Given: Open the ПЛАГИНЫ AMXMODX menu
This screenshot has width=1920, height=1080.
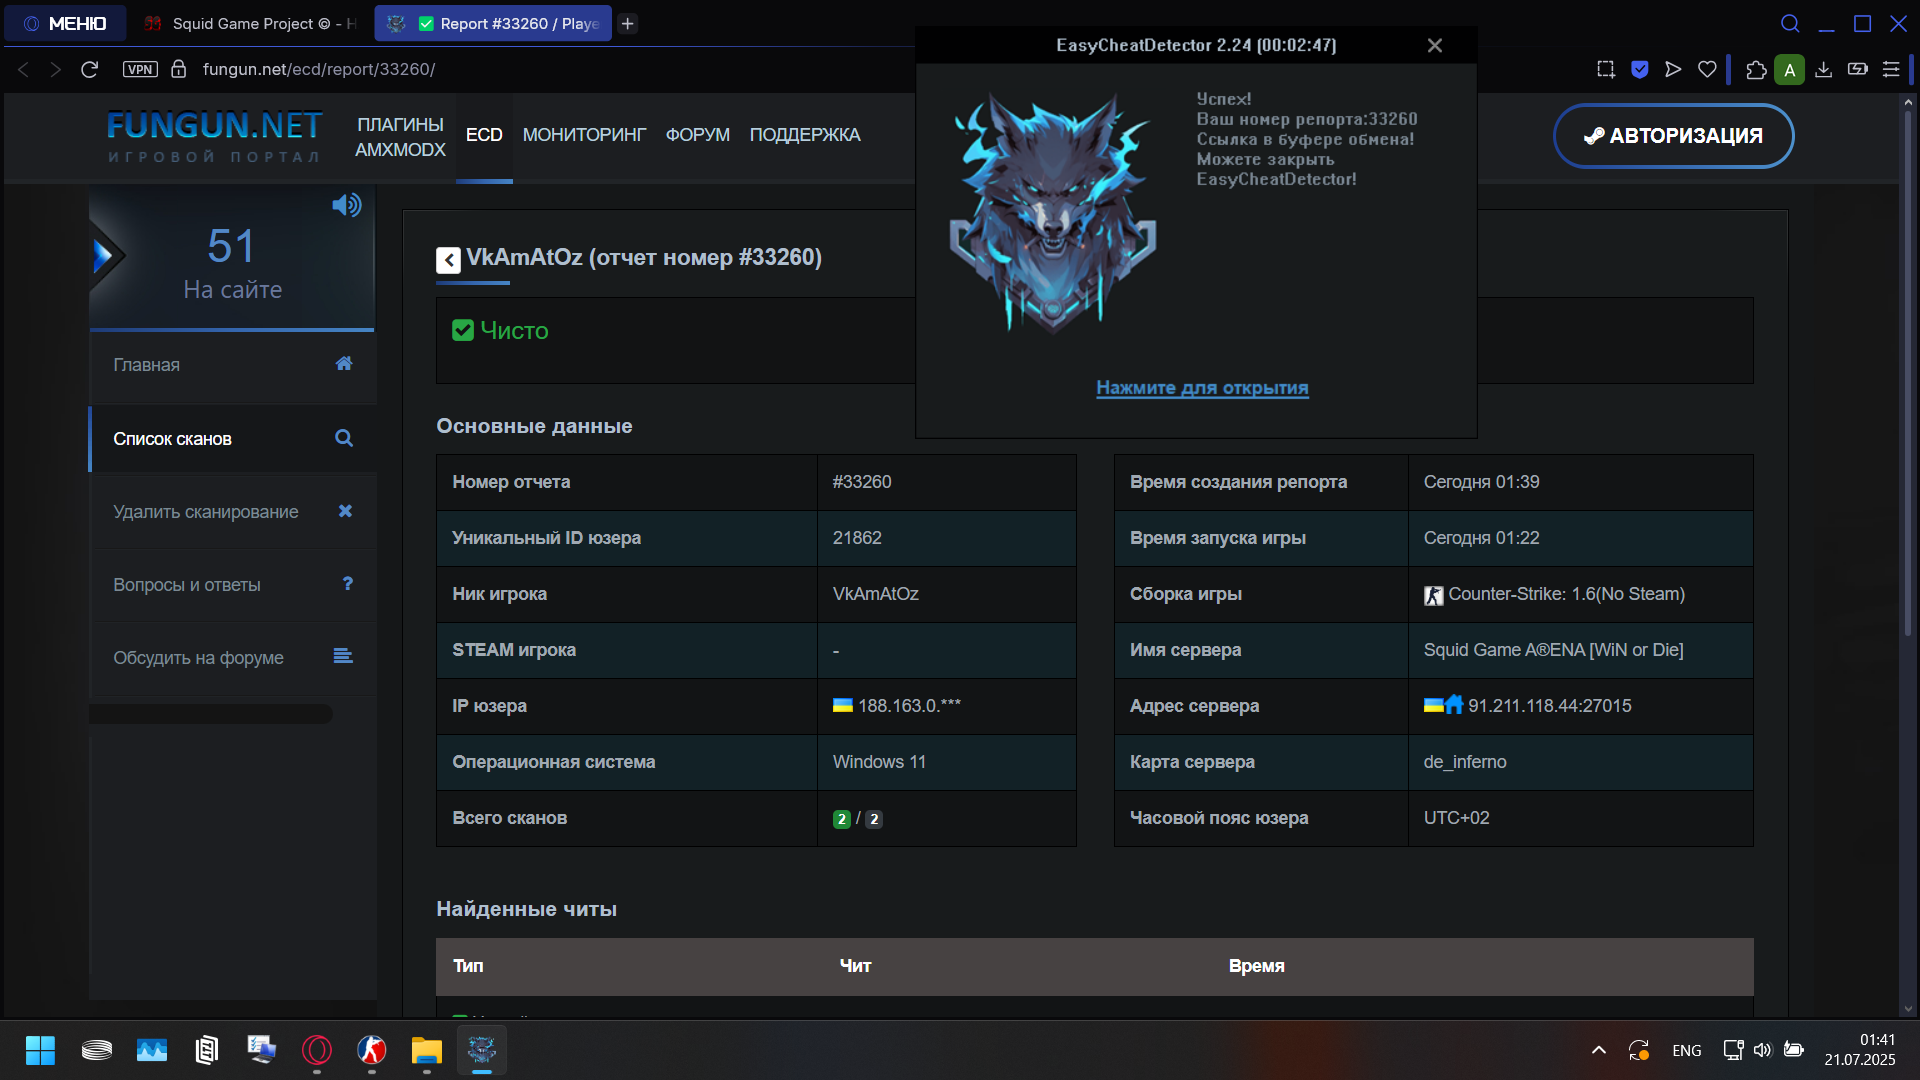Looking at the screenshot, I should pos(400,137).
